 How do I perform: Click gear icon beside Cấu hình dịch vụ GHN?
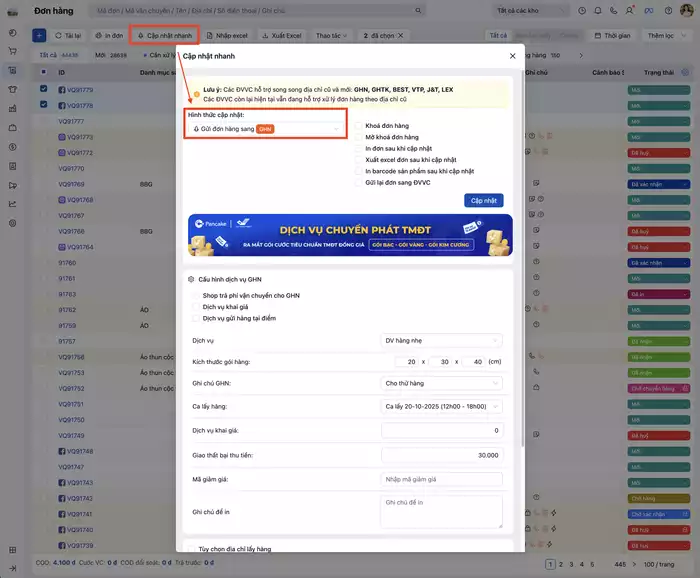pyautogui.click(x=190, y=279)
